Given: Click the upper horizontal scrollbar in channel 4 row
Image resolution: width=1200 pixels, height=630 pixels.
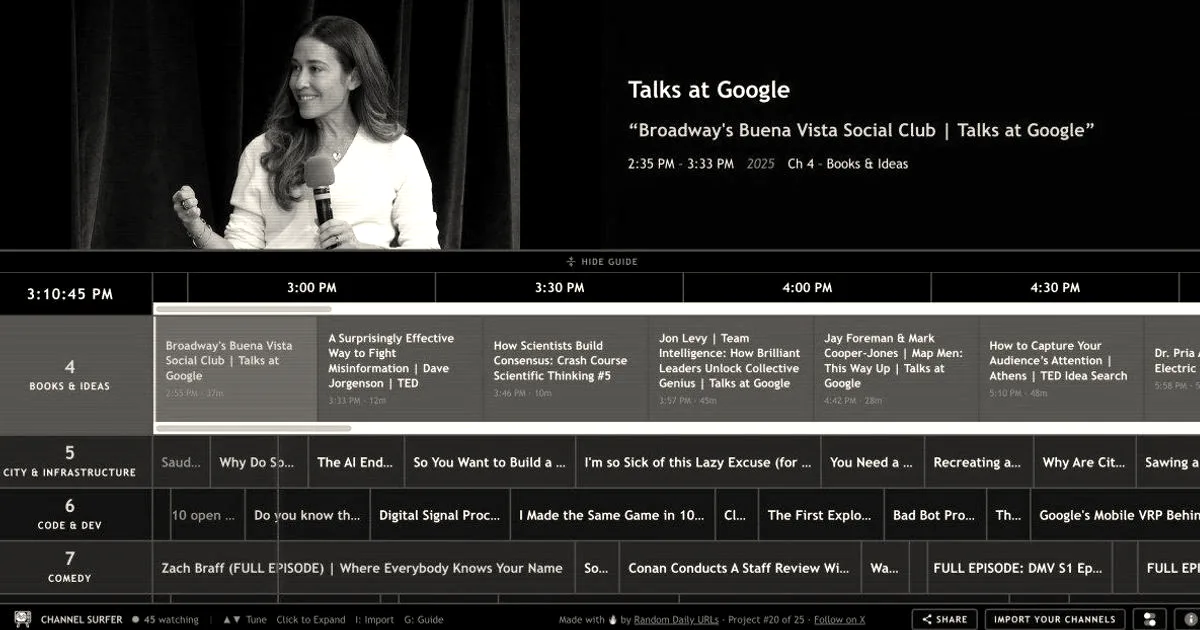Looking at the screenshot, I should point(244,309).
